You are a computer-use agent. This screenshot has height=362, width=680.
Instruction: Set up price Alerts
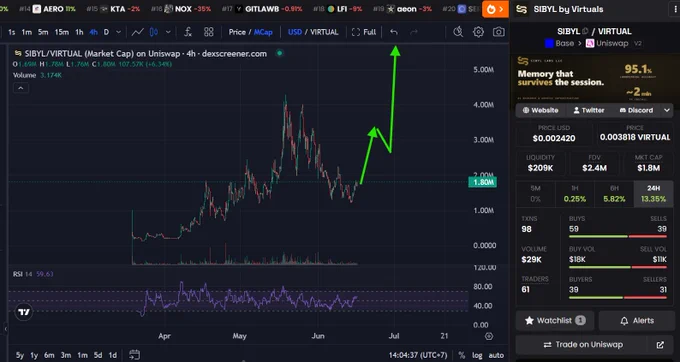coord(636,320)
